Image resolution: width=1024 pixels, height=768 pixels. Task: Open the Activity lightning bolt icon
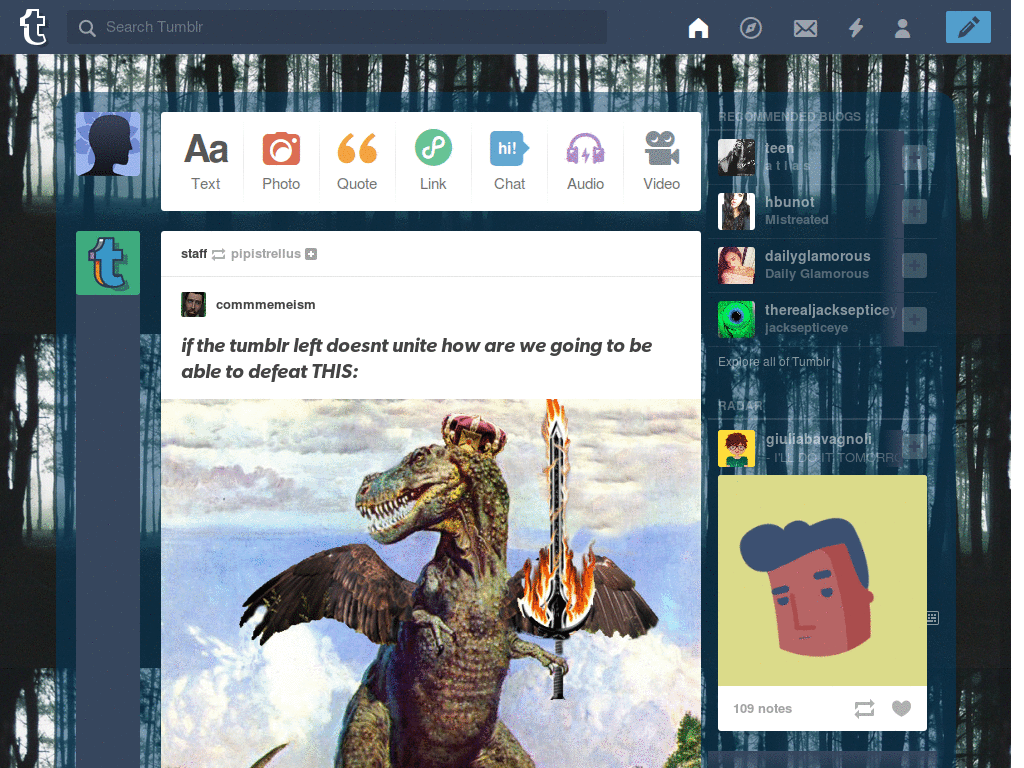tap(856, 28)
